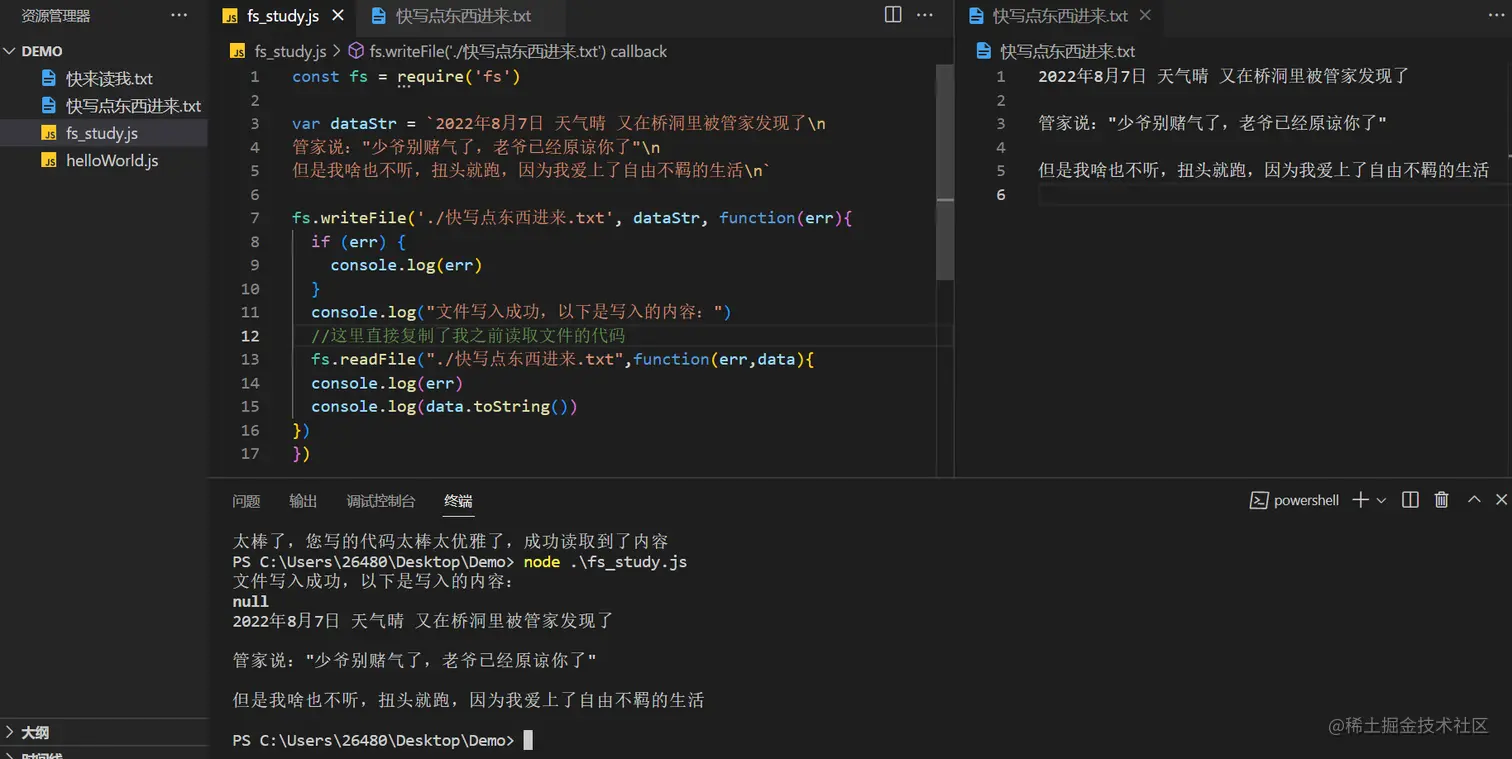
Task: Open the 调试控制台 debug console tab
Action: point(381,501)
